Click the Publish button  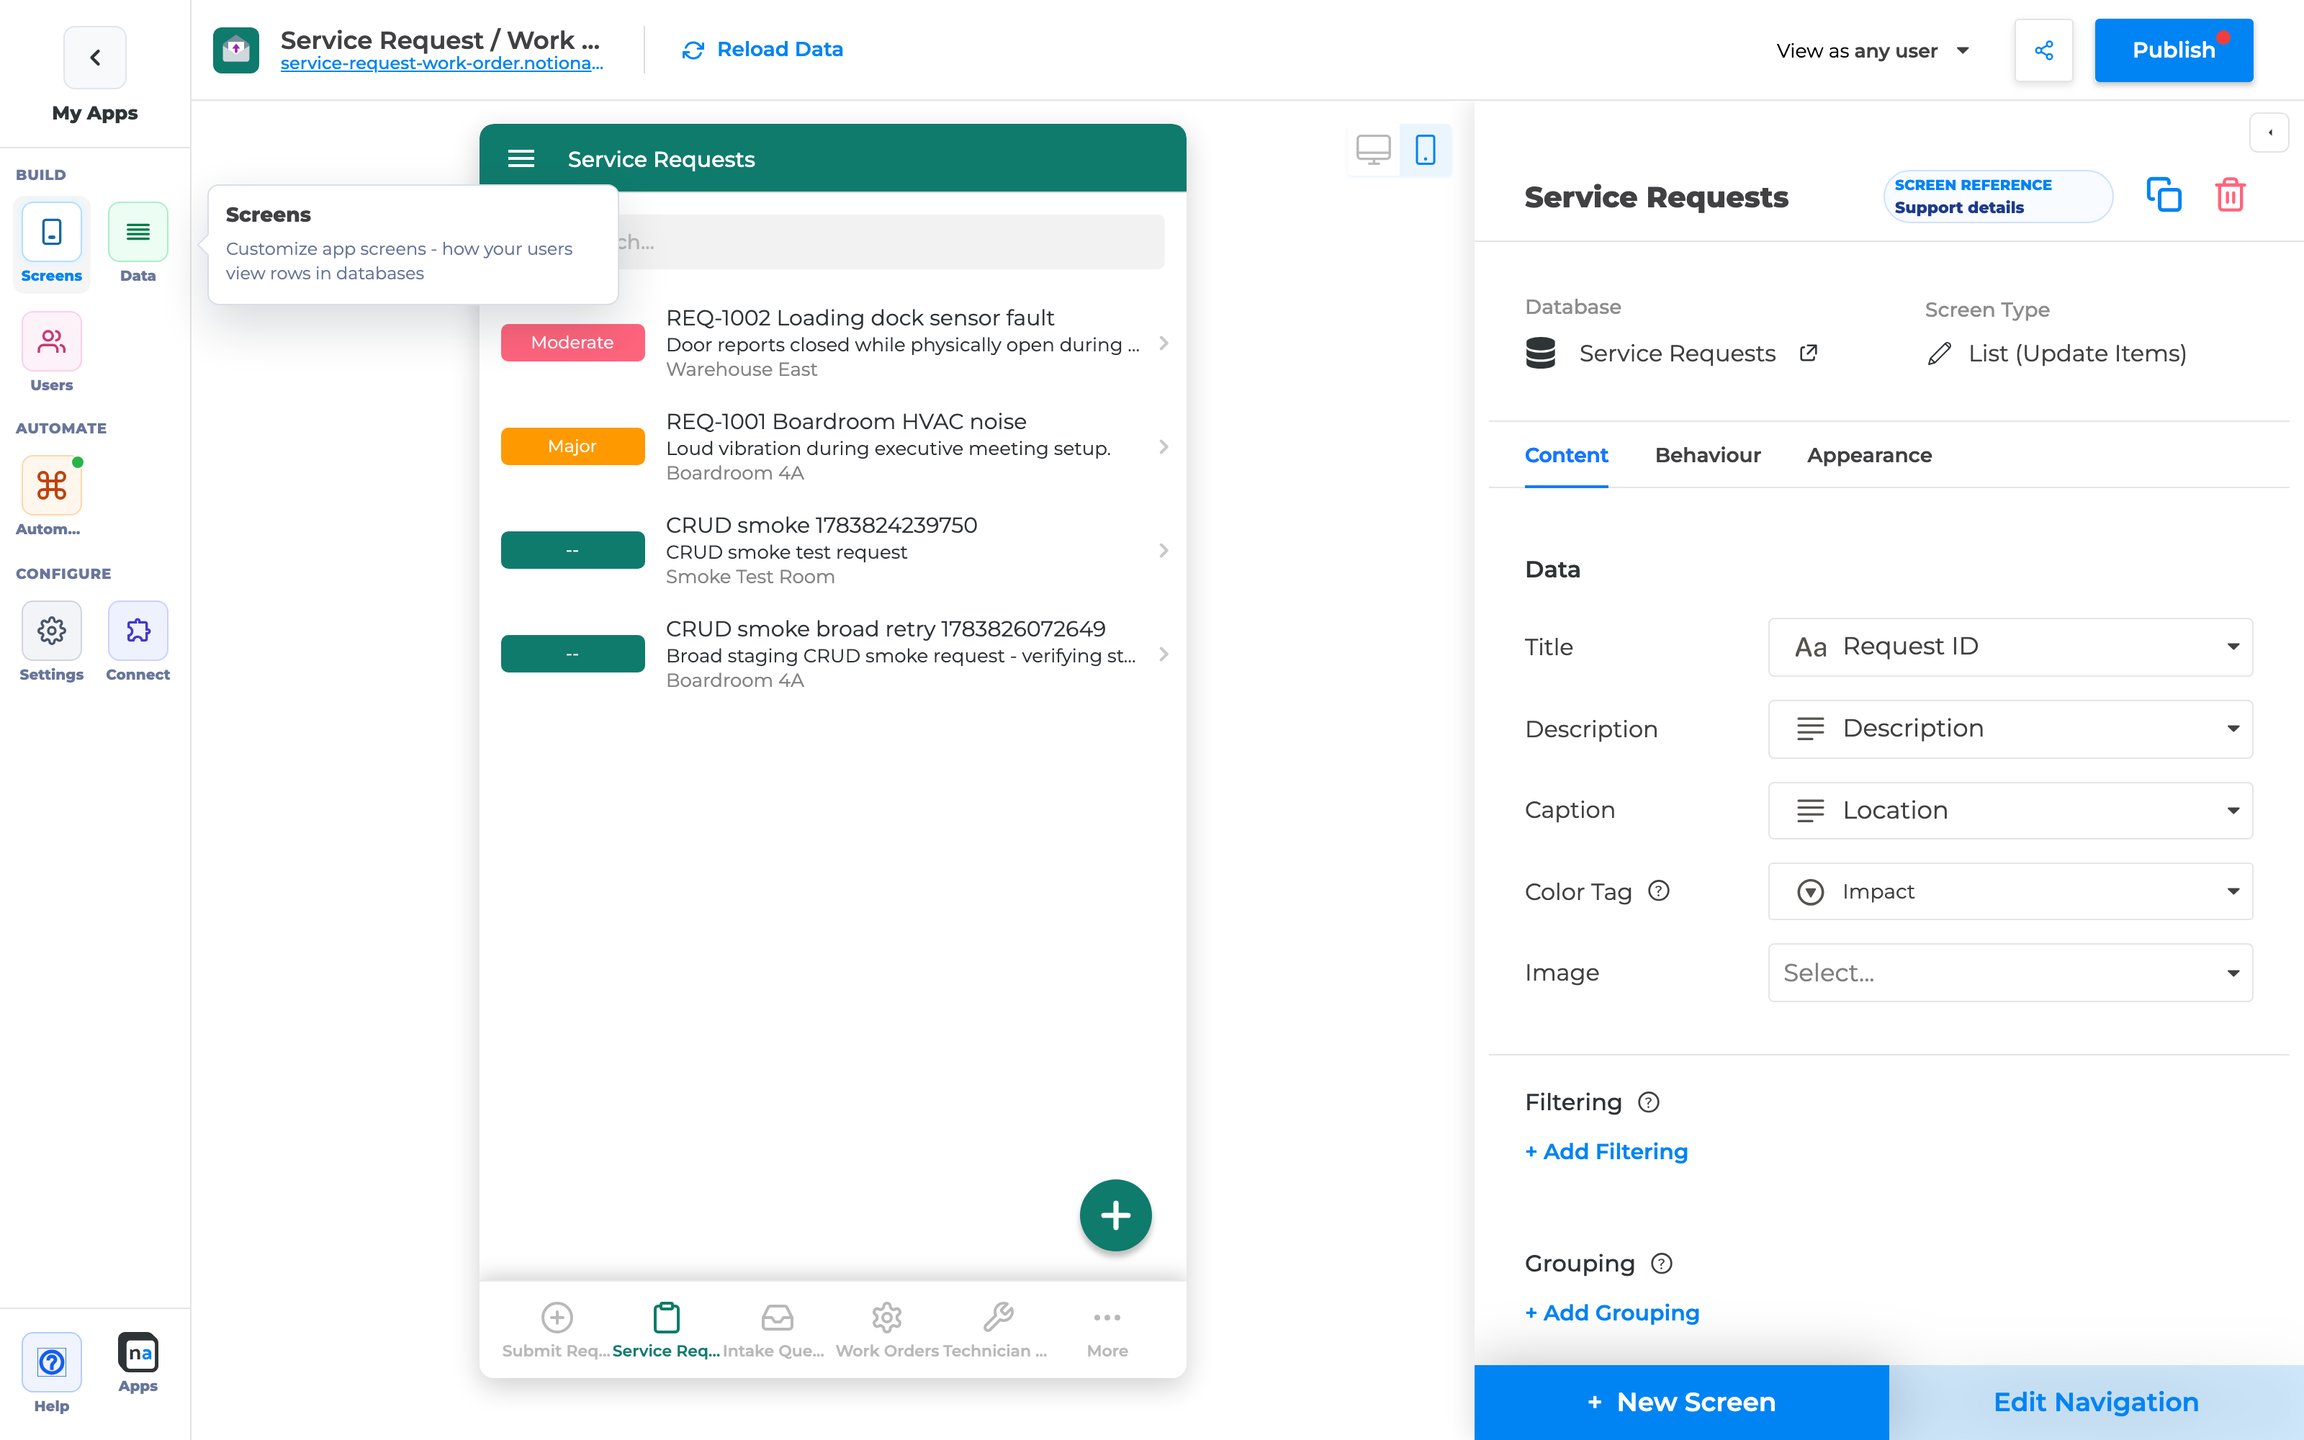point(2173,50)
